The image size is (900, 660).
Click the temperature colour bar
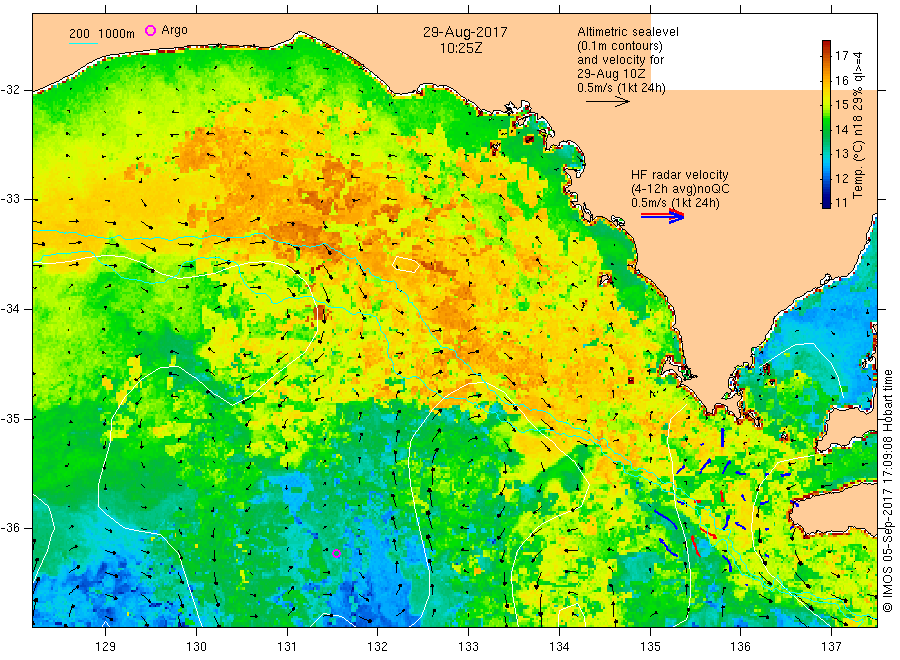point(826,124)
